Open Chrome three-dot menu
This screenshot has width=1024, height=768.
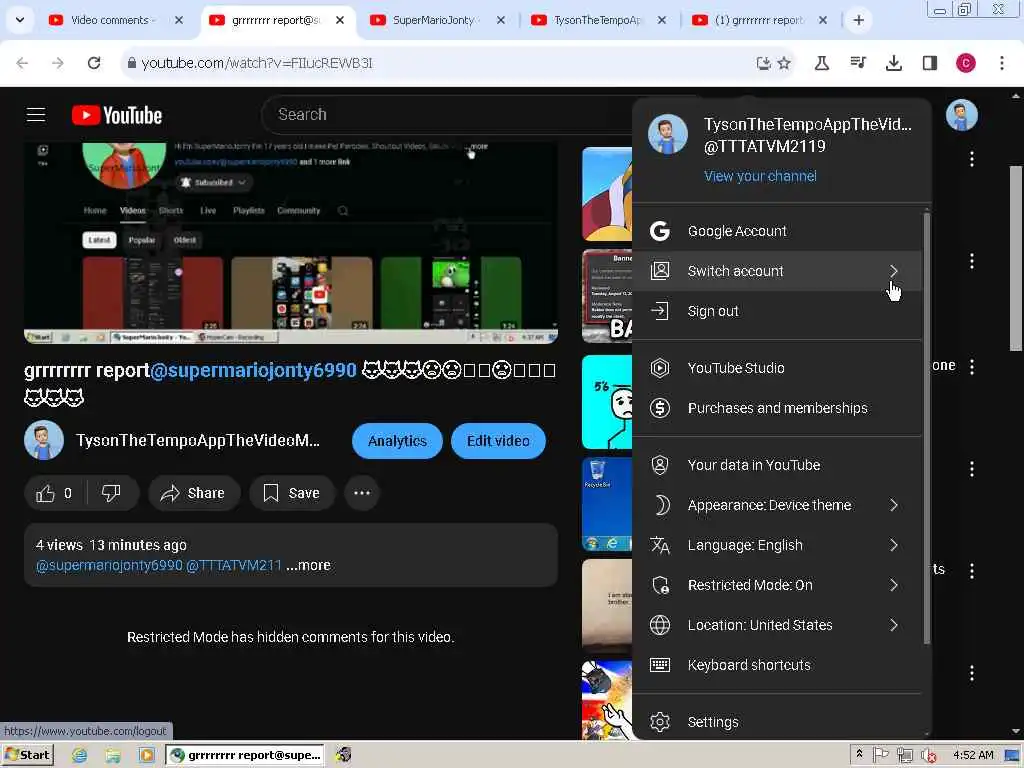click(x=1002, y=63)
